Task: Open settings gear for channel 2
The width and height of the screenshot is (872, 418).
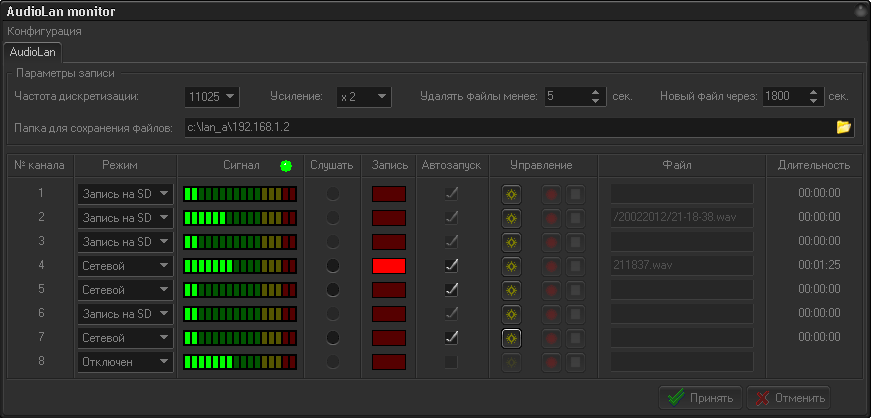Action: point(511,218)
